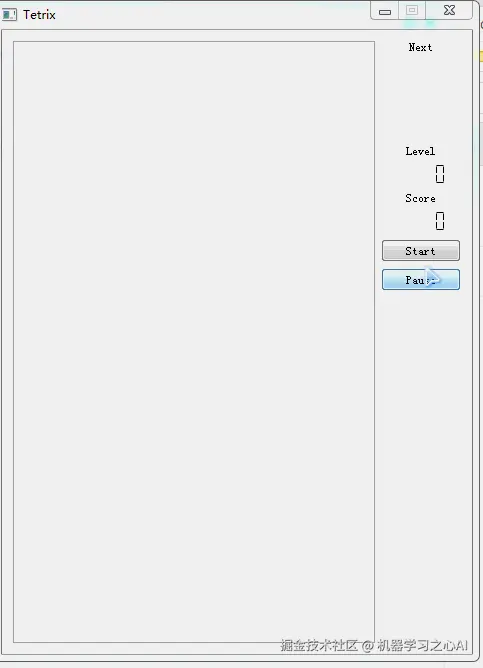
Task: Click the Tetrix window title text
Action: [x=39, y=15]
